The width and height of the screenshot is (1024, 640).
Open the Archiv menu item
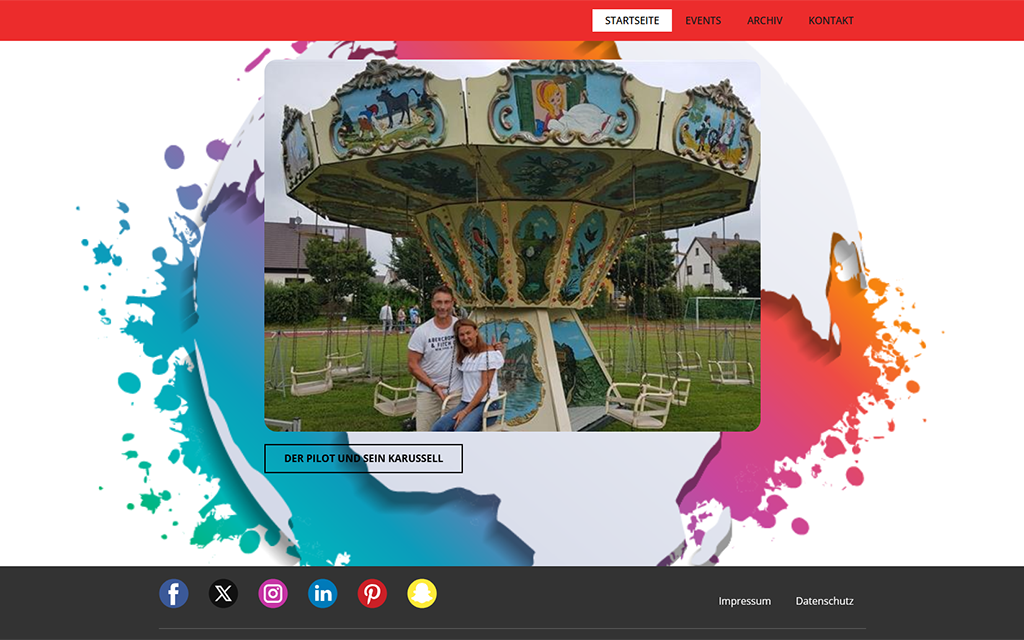765,21
